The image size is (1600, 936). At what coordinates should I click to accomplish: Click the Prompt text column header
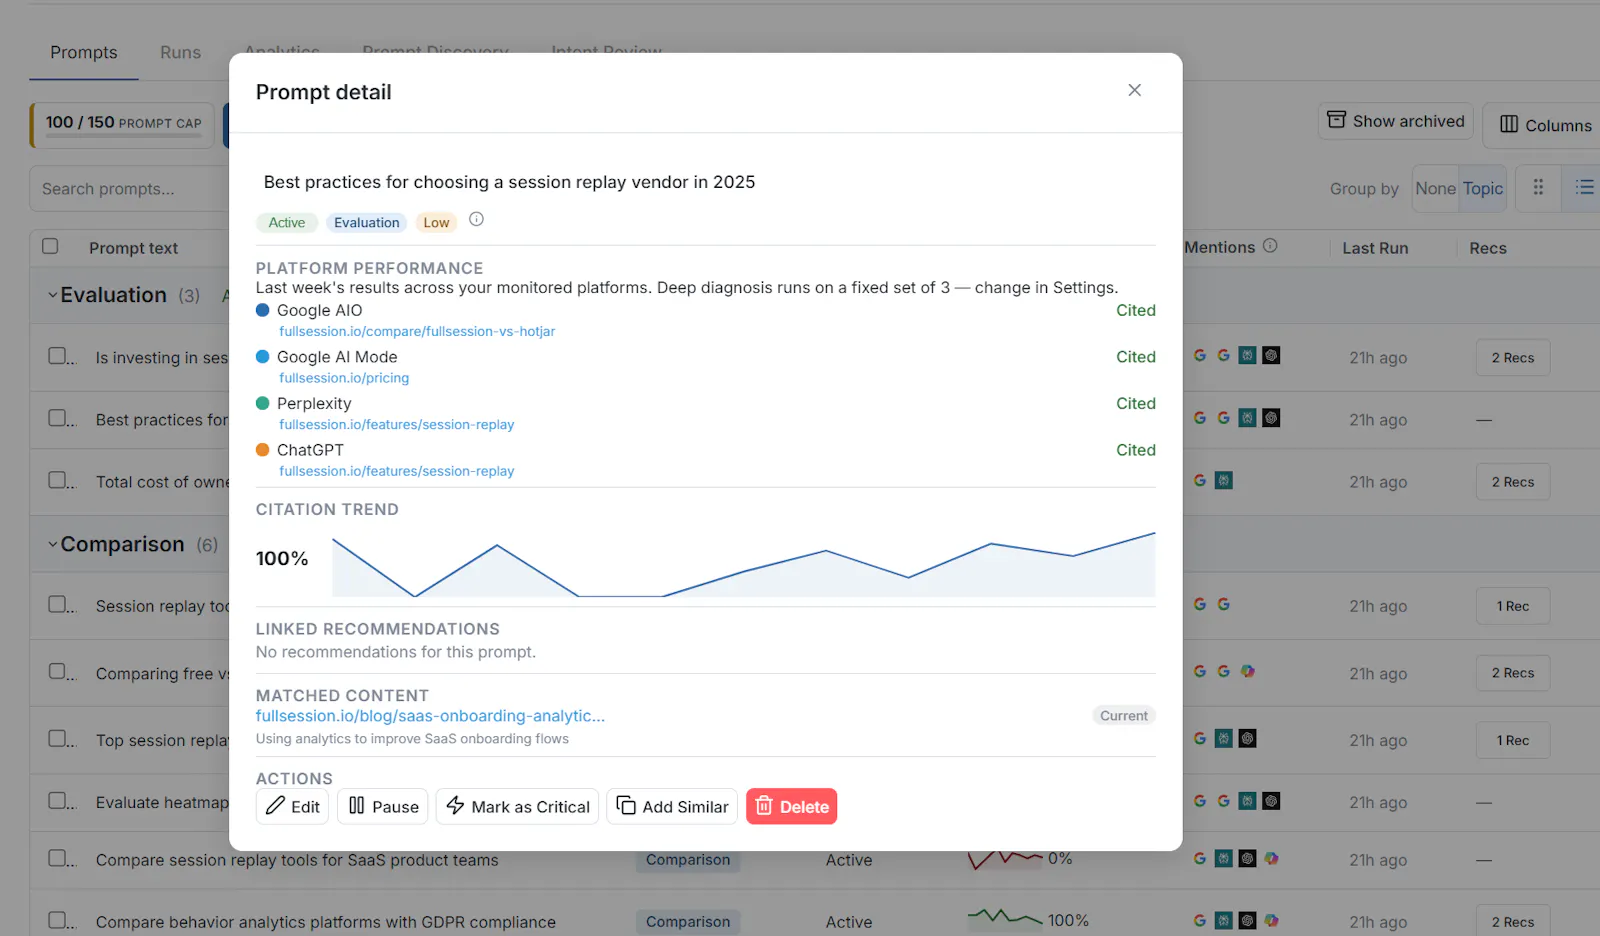click(x=133, y=248)
